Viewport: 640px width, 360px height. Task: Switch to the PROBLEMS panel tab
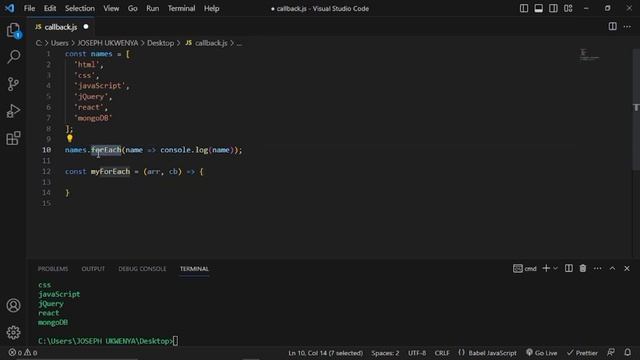(53, 269)
